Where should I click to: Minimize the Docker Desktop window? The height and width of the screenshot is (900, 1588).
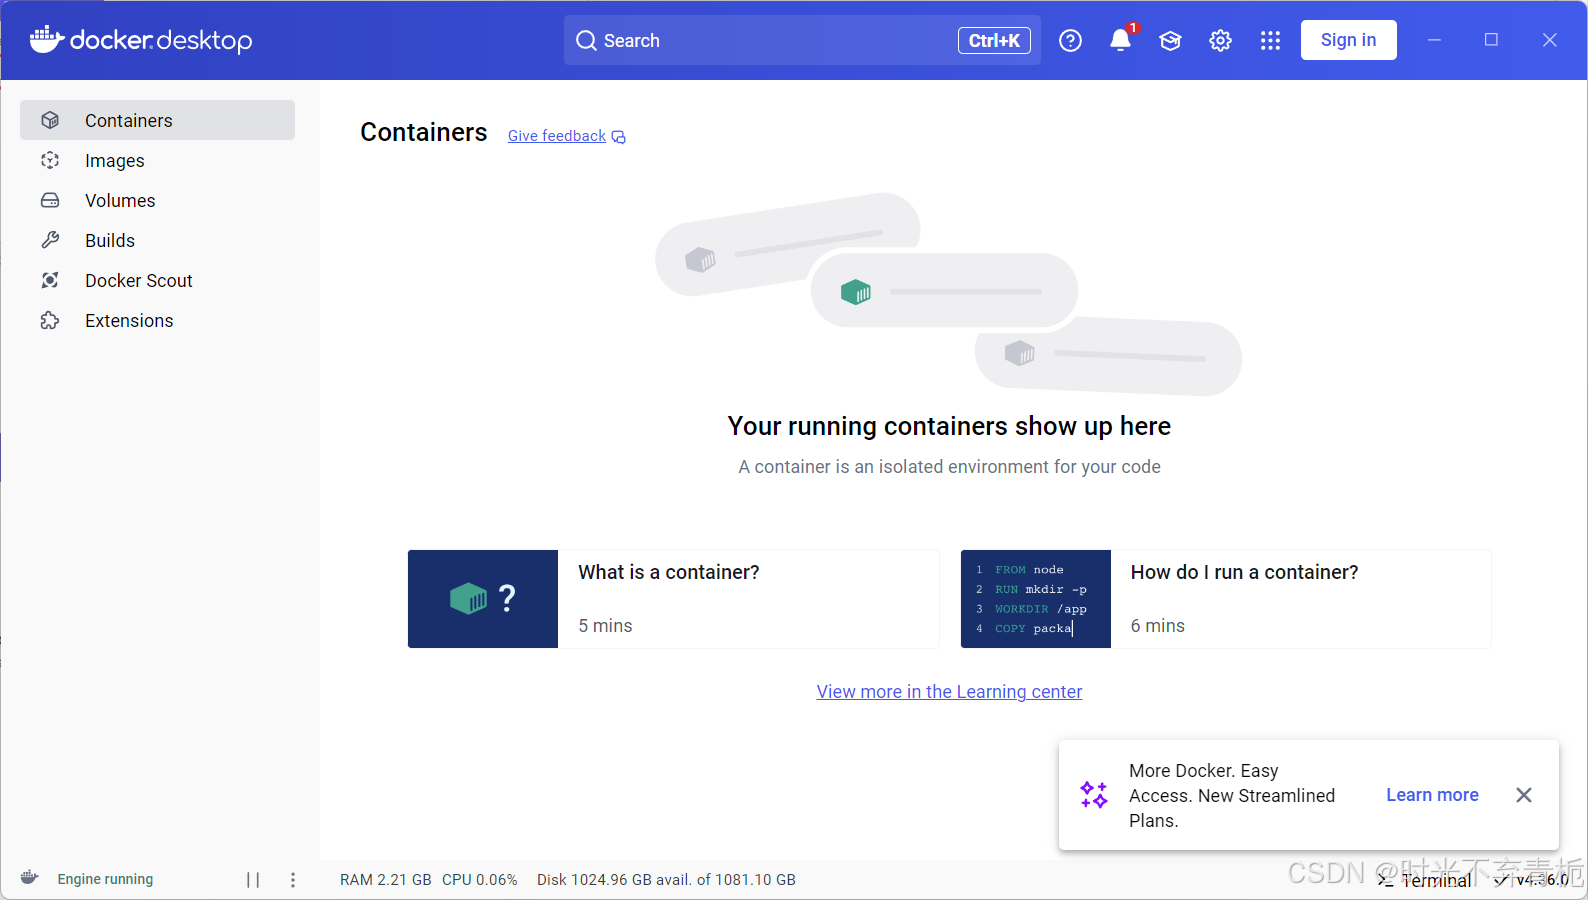tap(1434, 40)
